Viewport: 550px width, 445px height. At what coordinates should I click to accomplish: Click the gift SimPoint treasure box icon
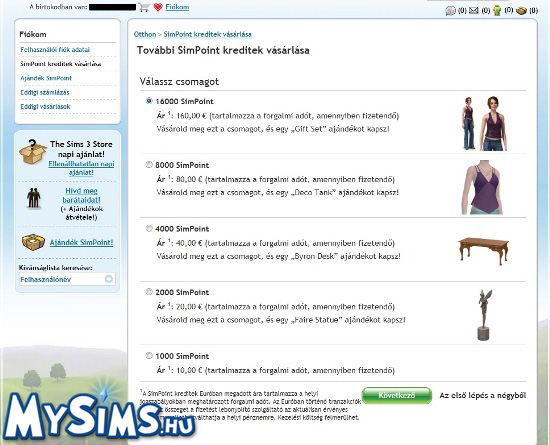33,242
